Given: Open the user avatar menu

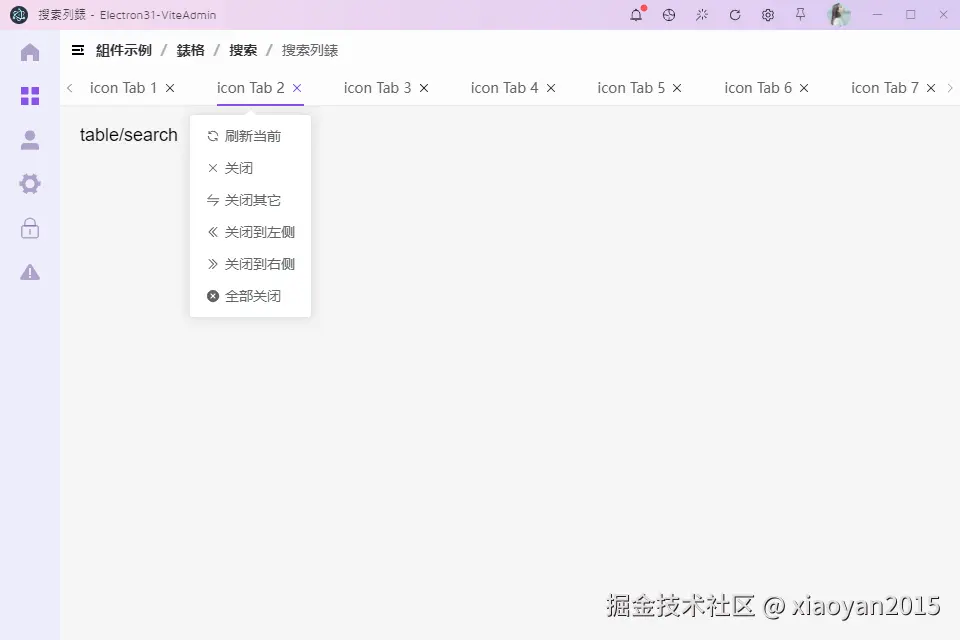Looking at the screenshot, I should [x=838, y=14].
